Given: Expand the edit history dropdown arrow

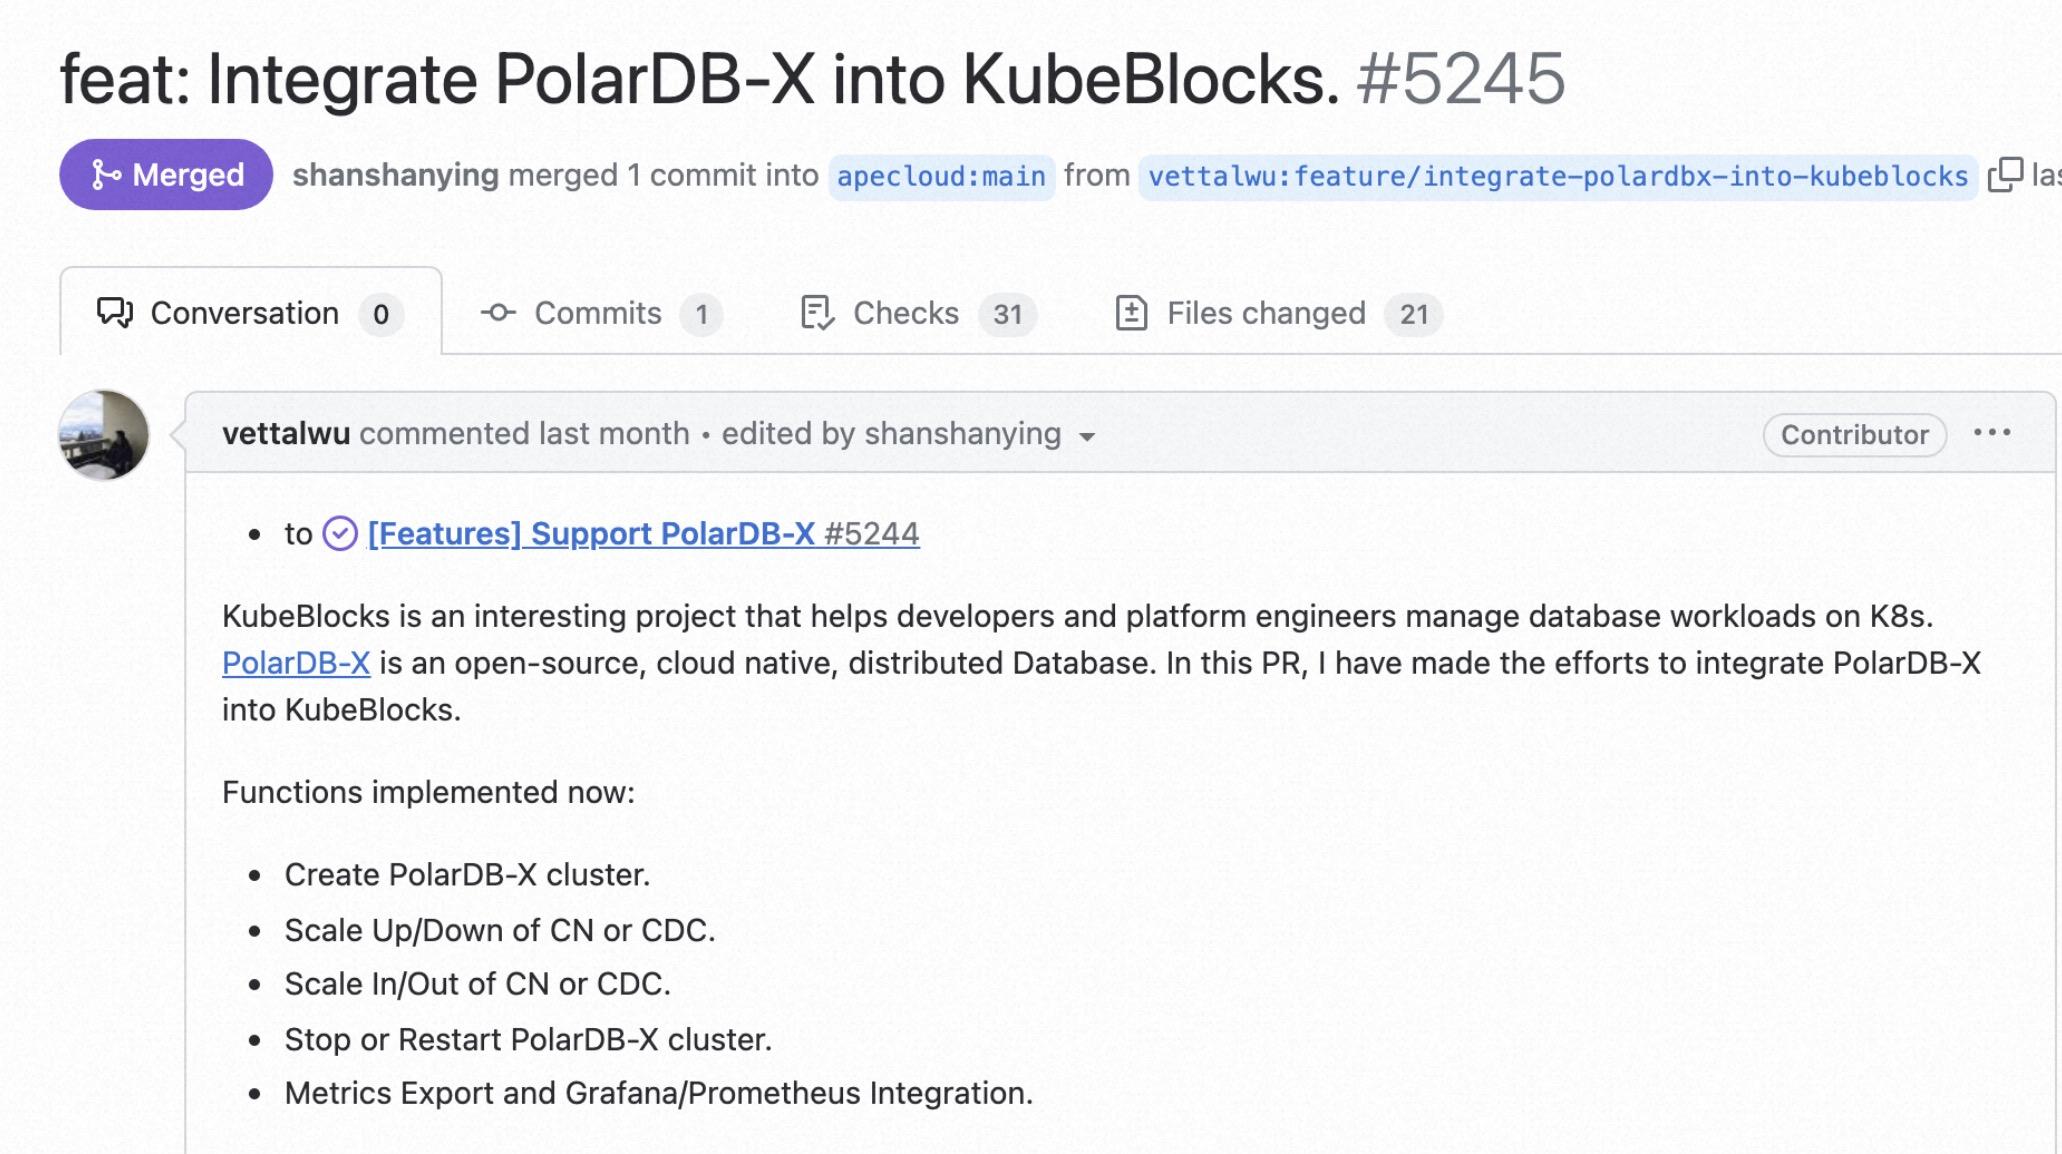Looking at the screenshot, I should coord(1087,436).
